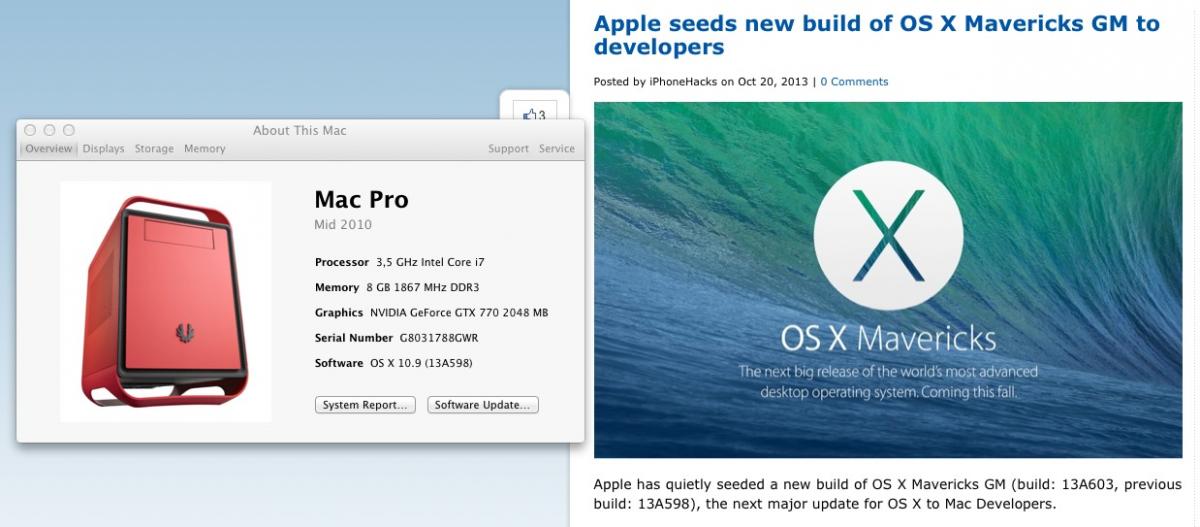Open the Storage tab

click(154, 149)
